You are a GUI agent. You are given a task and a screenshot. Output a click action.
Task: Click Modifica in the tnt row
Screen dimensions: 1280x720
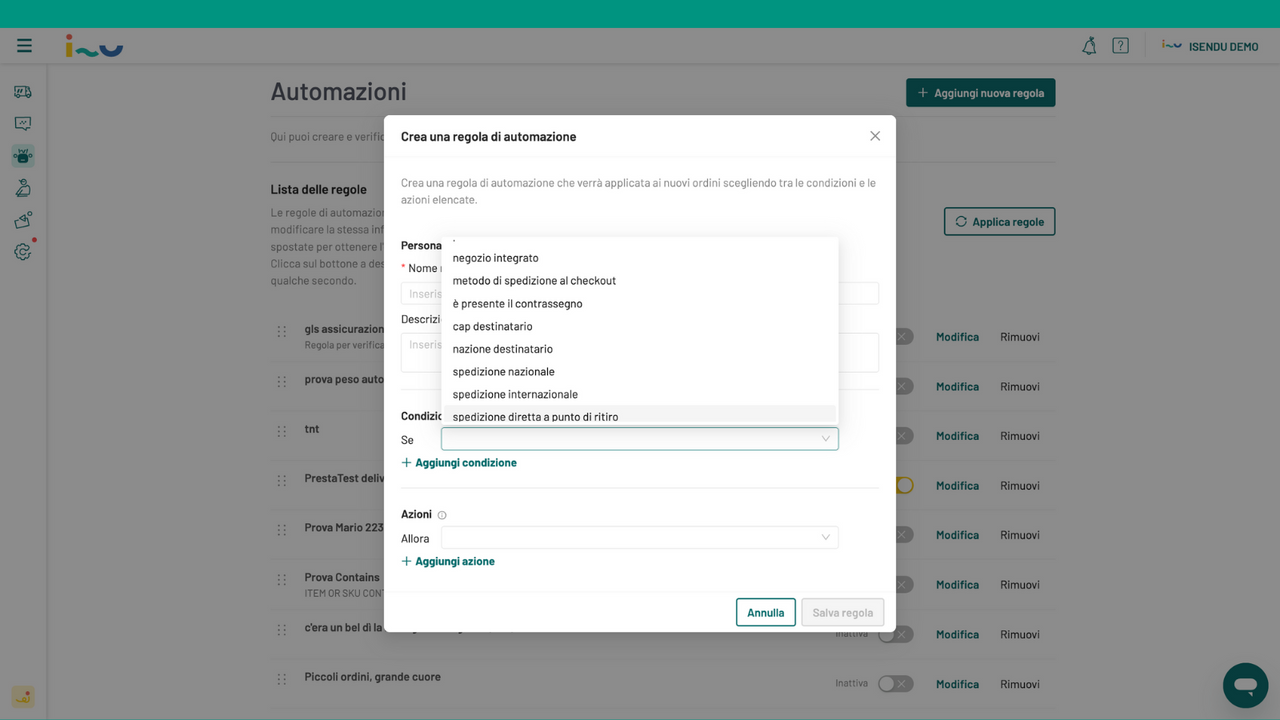pyautogui.click(x=957, y=436)
